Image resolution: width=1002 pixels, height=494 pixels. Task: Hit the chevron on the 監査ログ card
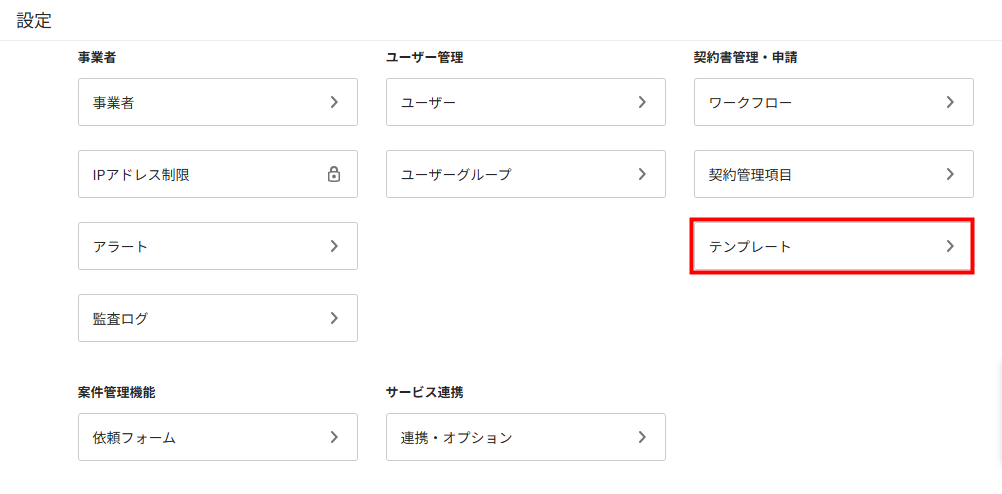click(x=334, y=318)
